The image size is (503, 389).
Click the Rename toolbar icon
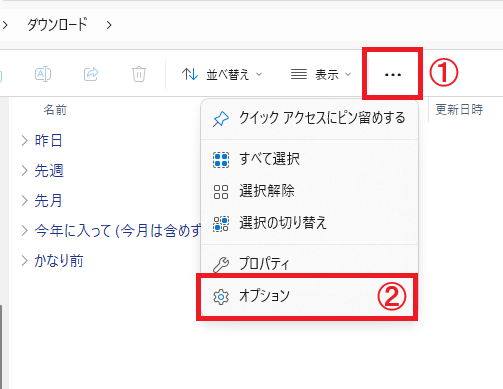[x=43, y=74]
